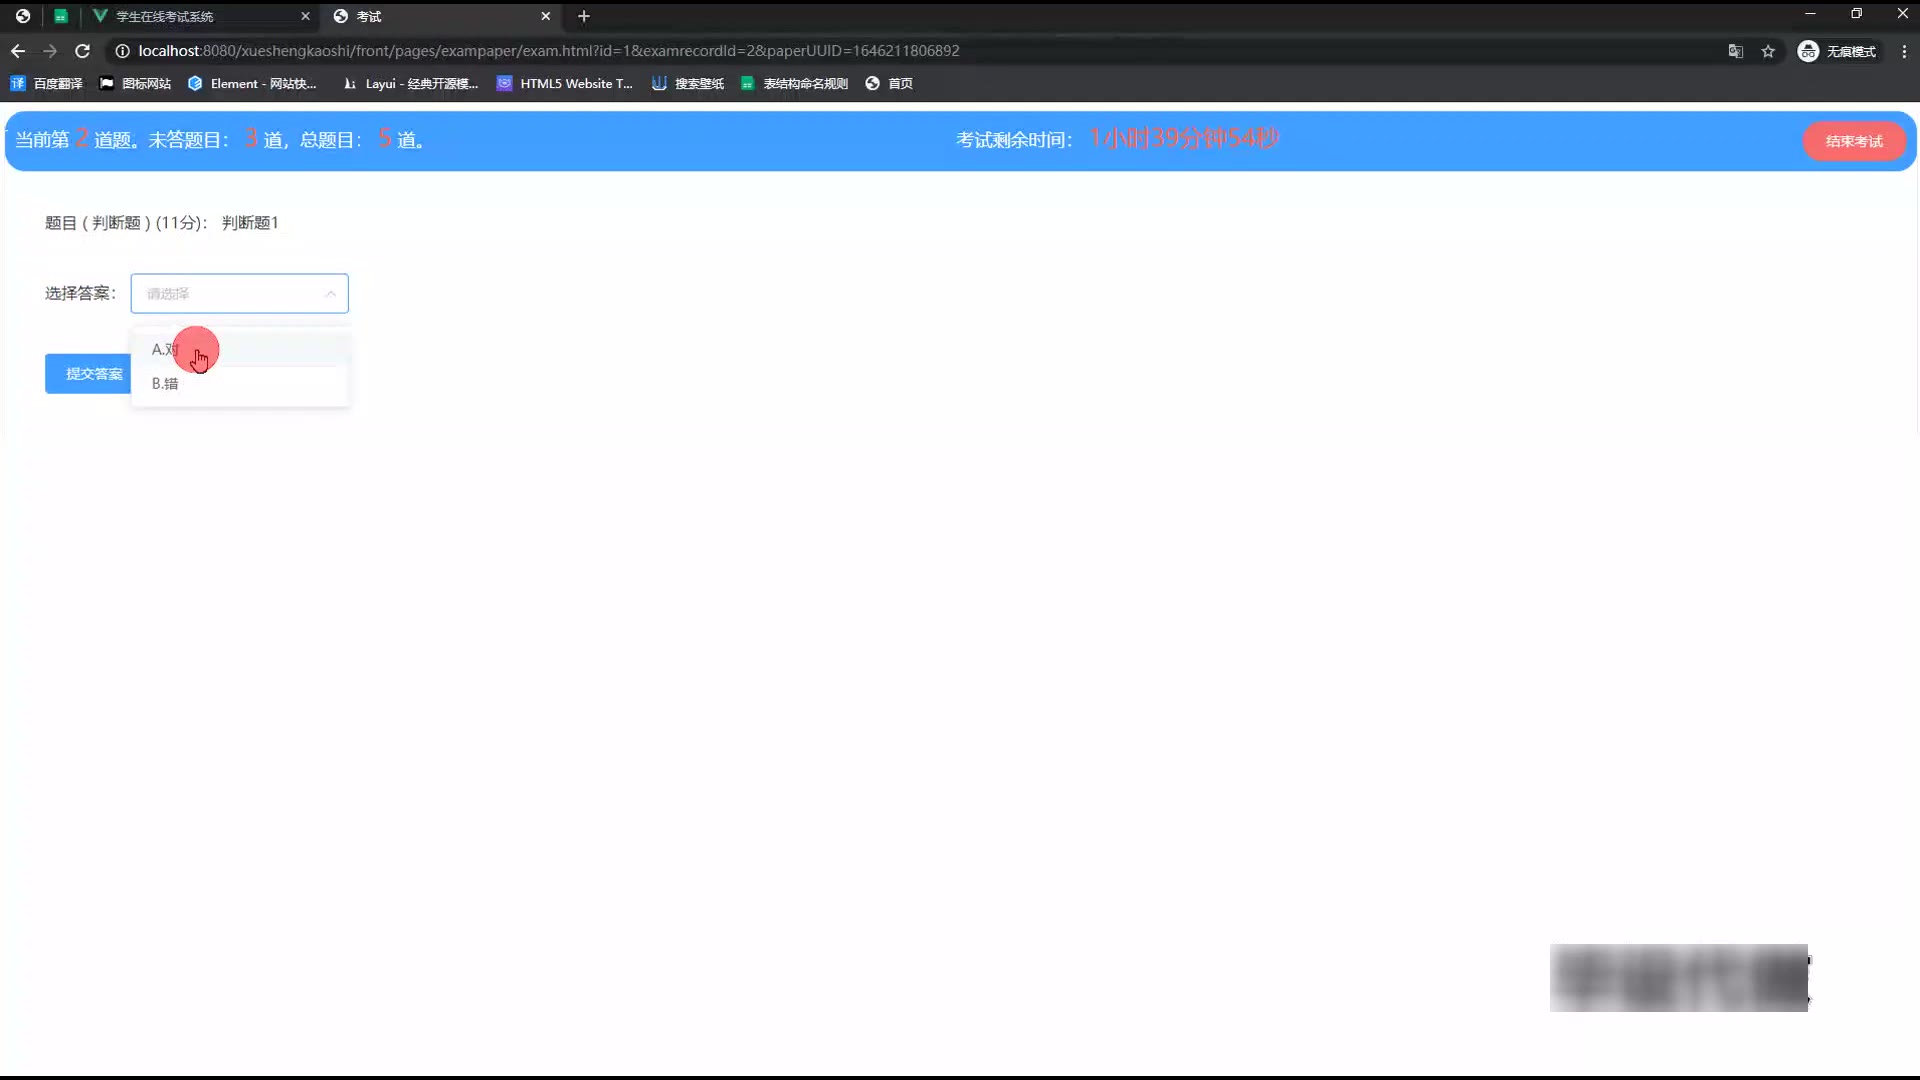Click the incognito profile icon
The width and height of the screenshot is (1920, 1080).
[x=1808, y=51]
